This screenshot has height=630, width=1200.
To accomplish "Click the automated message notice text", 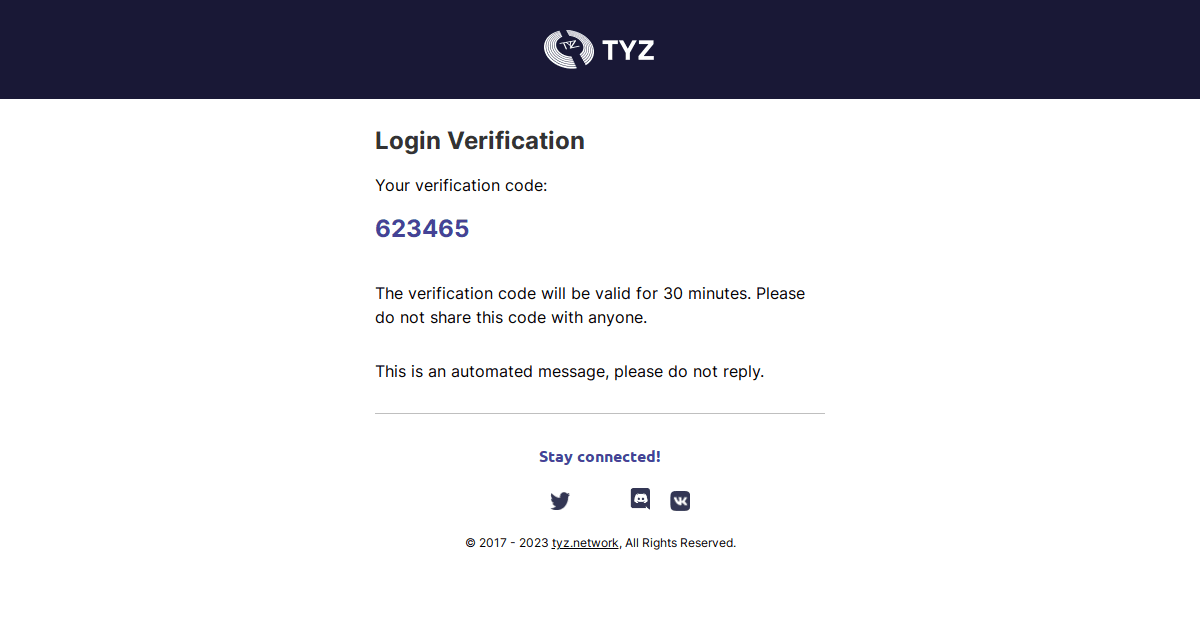I will point(570,371).
